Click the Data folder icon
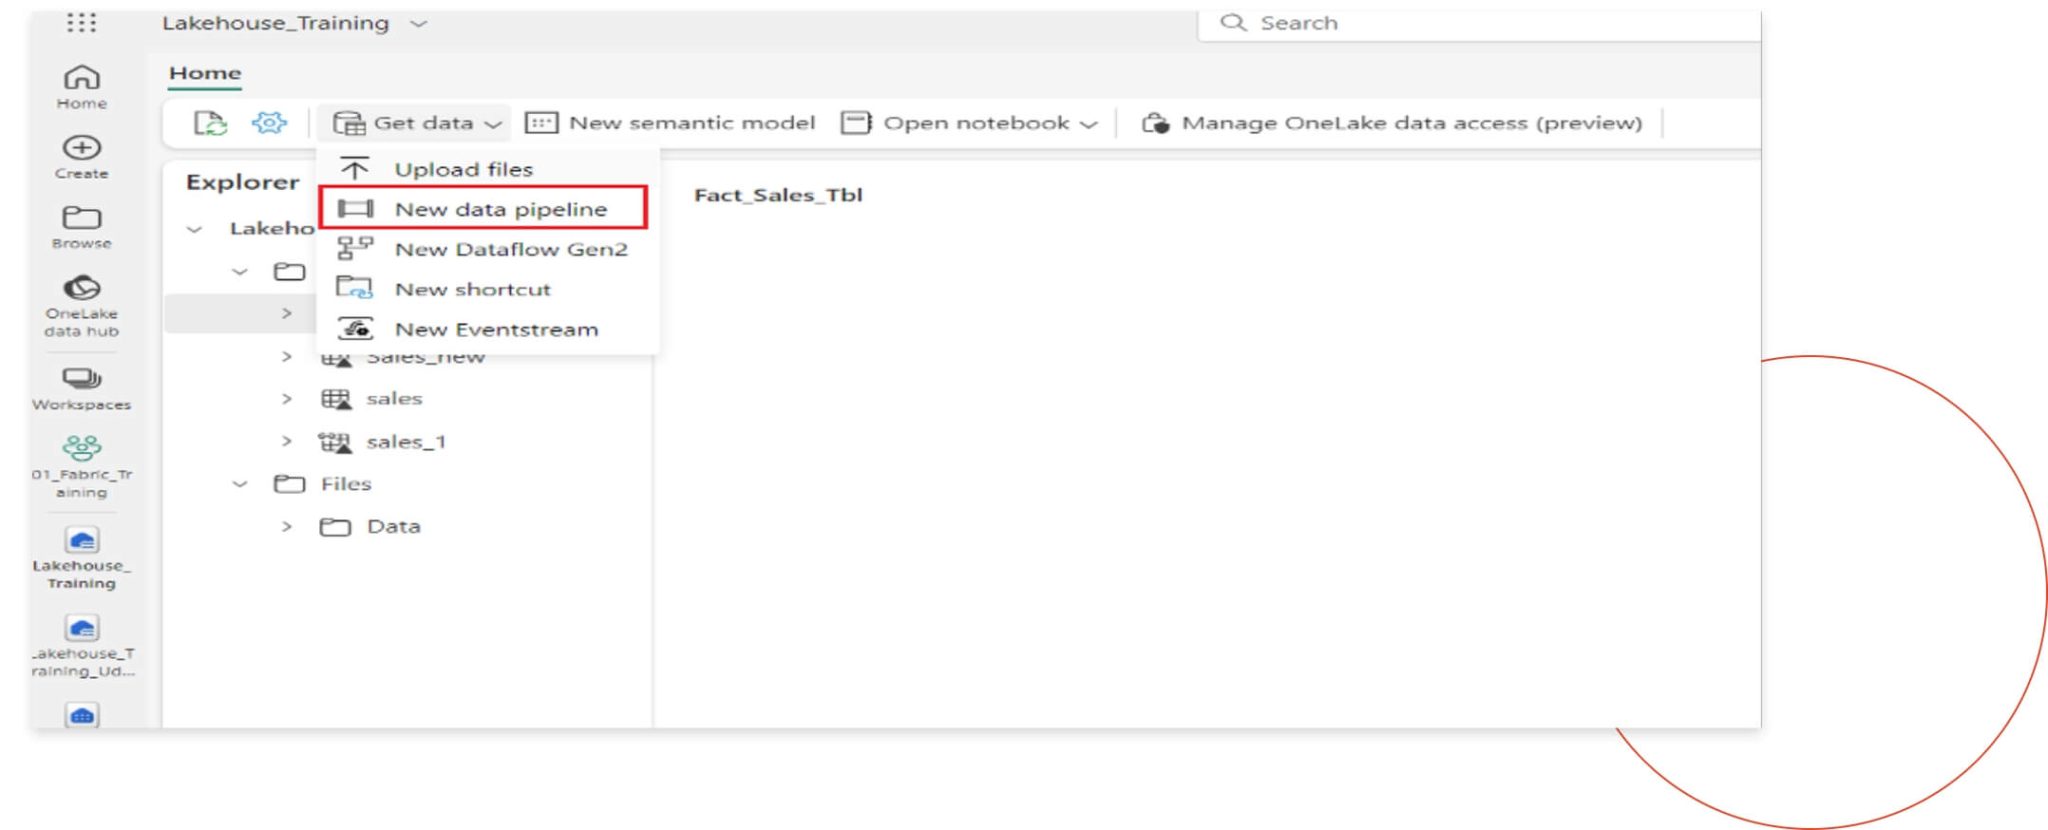This screenshot has width=2048, height=830. coord(335,527)
